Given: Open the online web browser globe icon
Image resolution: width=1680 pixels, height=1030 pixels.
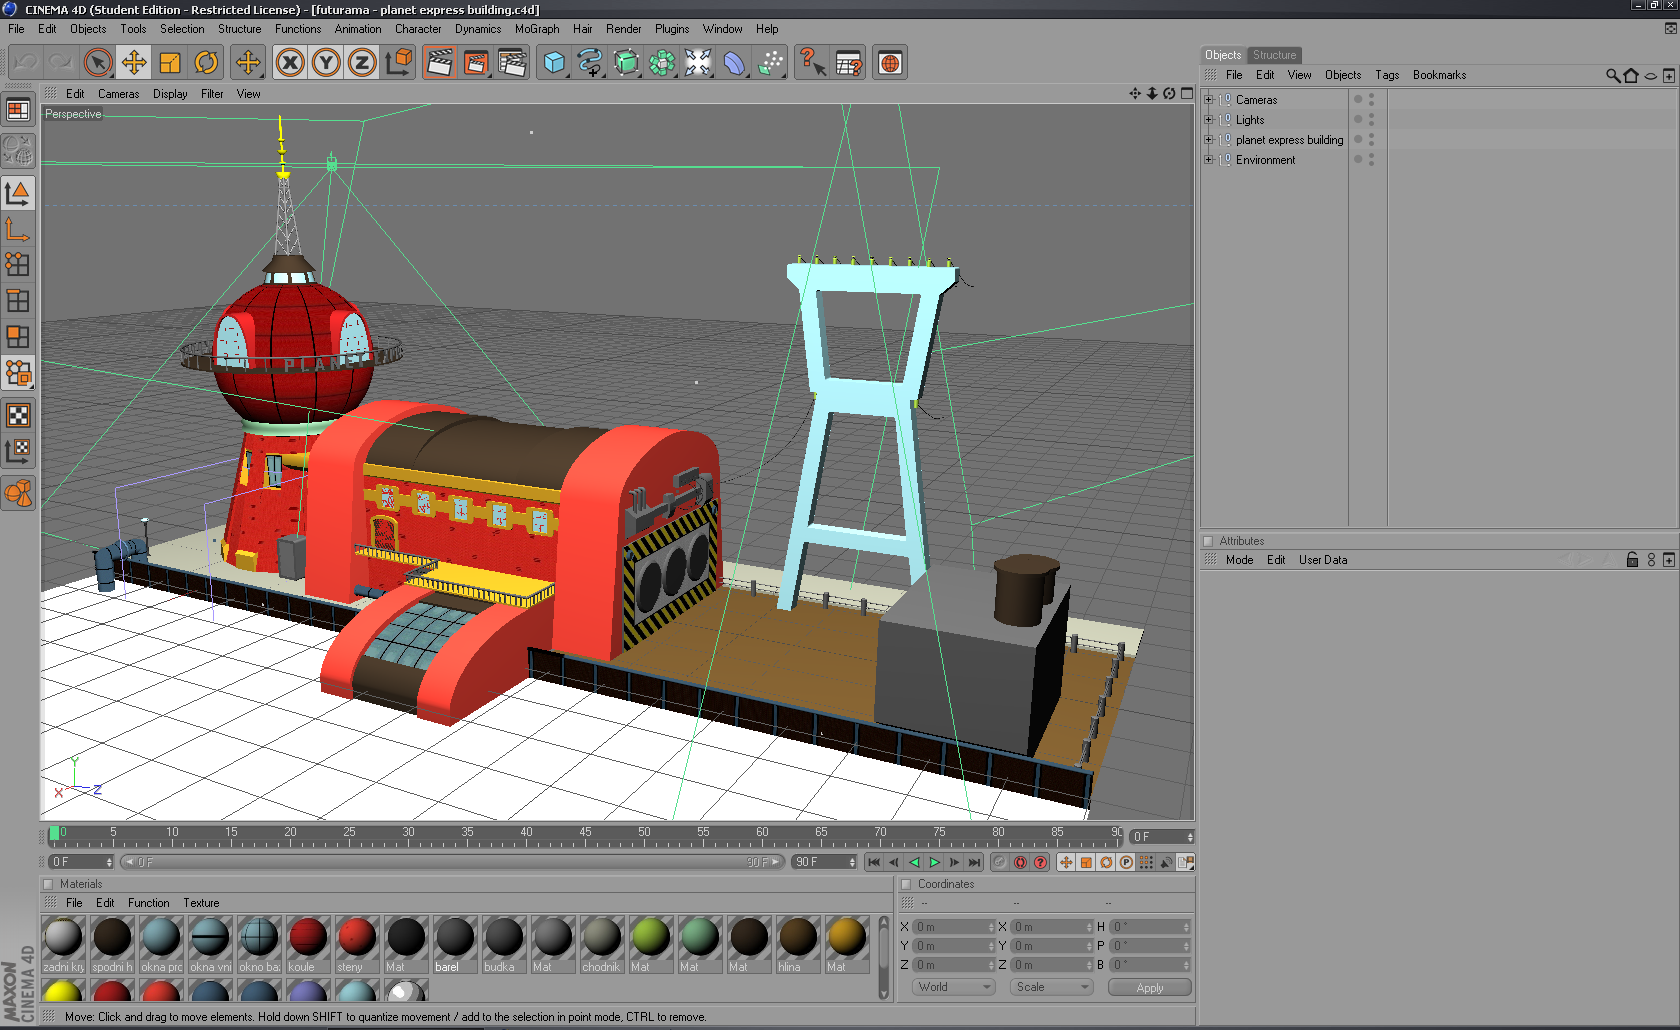Looking at the screenshot, I should point(890,63).
